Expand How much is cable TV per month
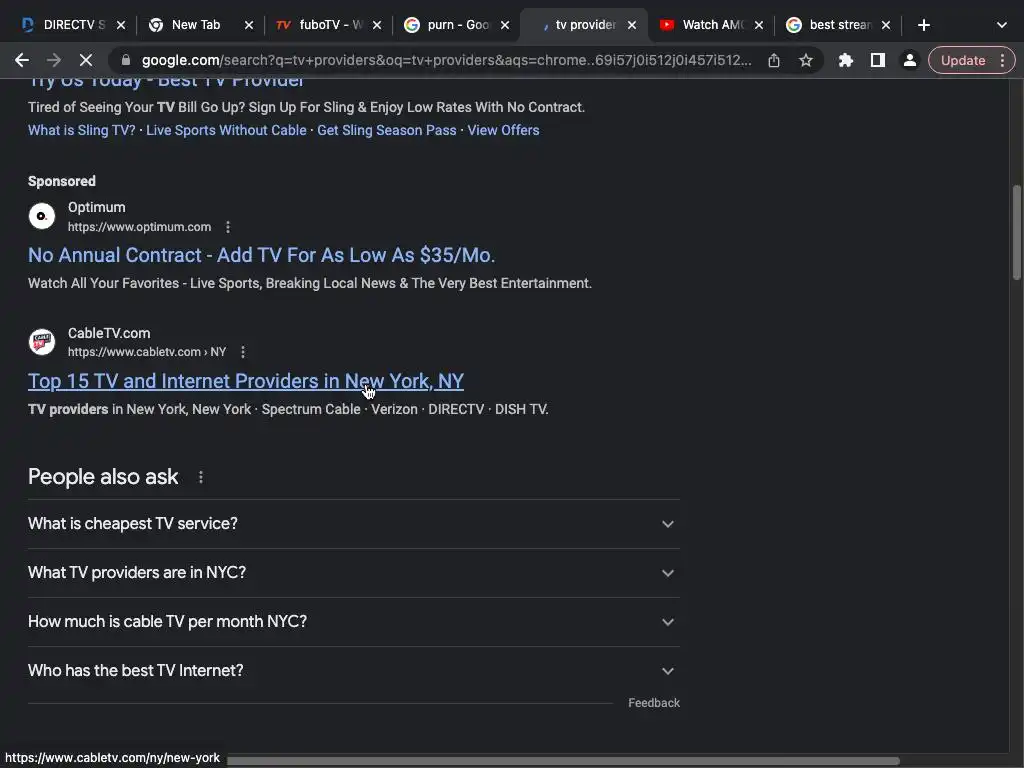Viewport: 1024px width, 768px height. (353, 622)
